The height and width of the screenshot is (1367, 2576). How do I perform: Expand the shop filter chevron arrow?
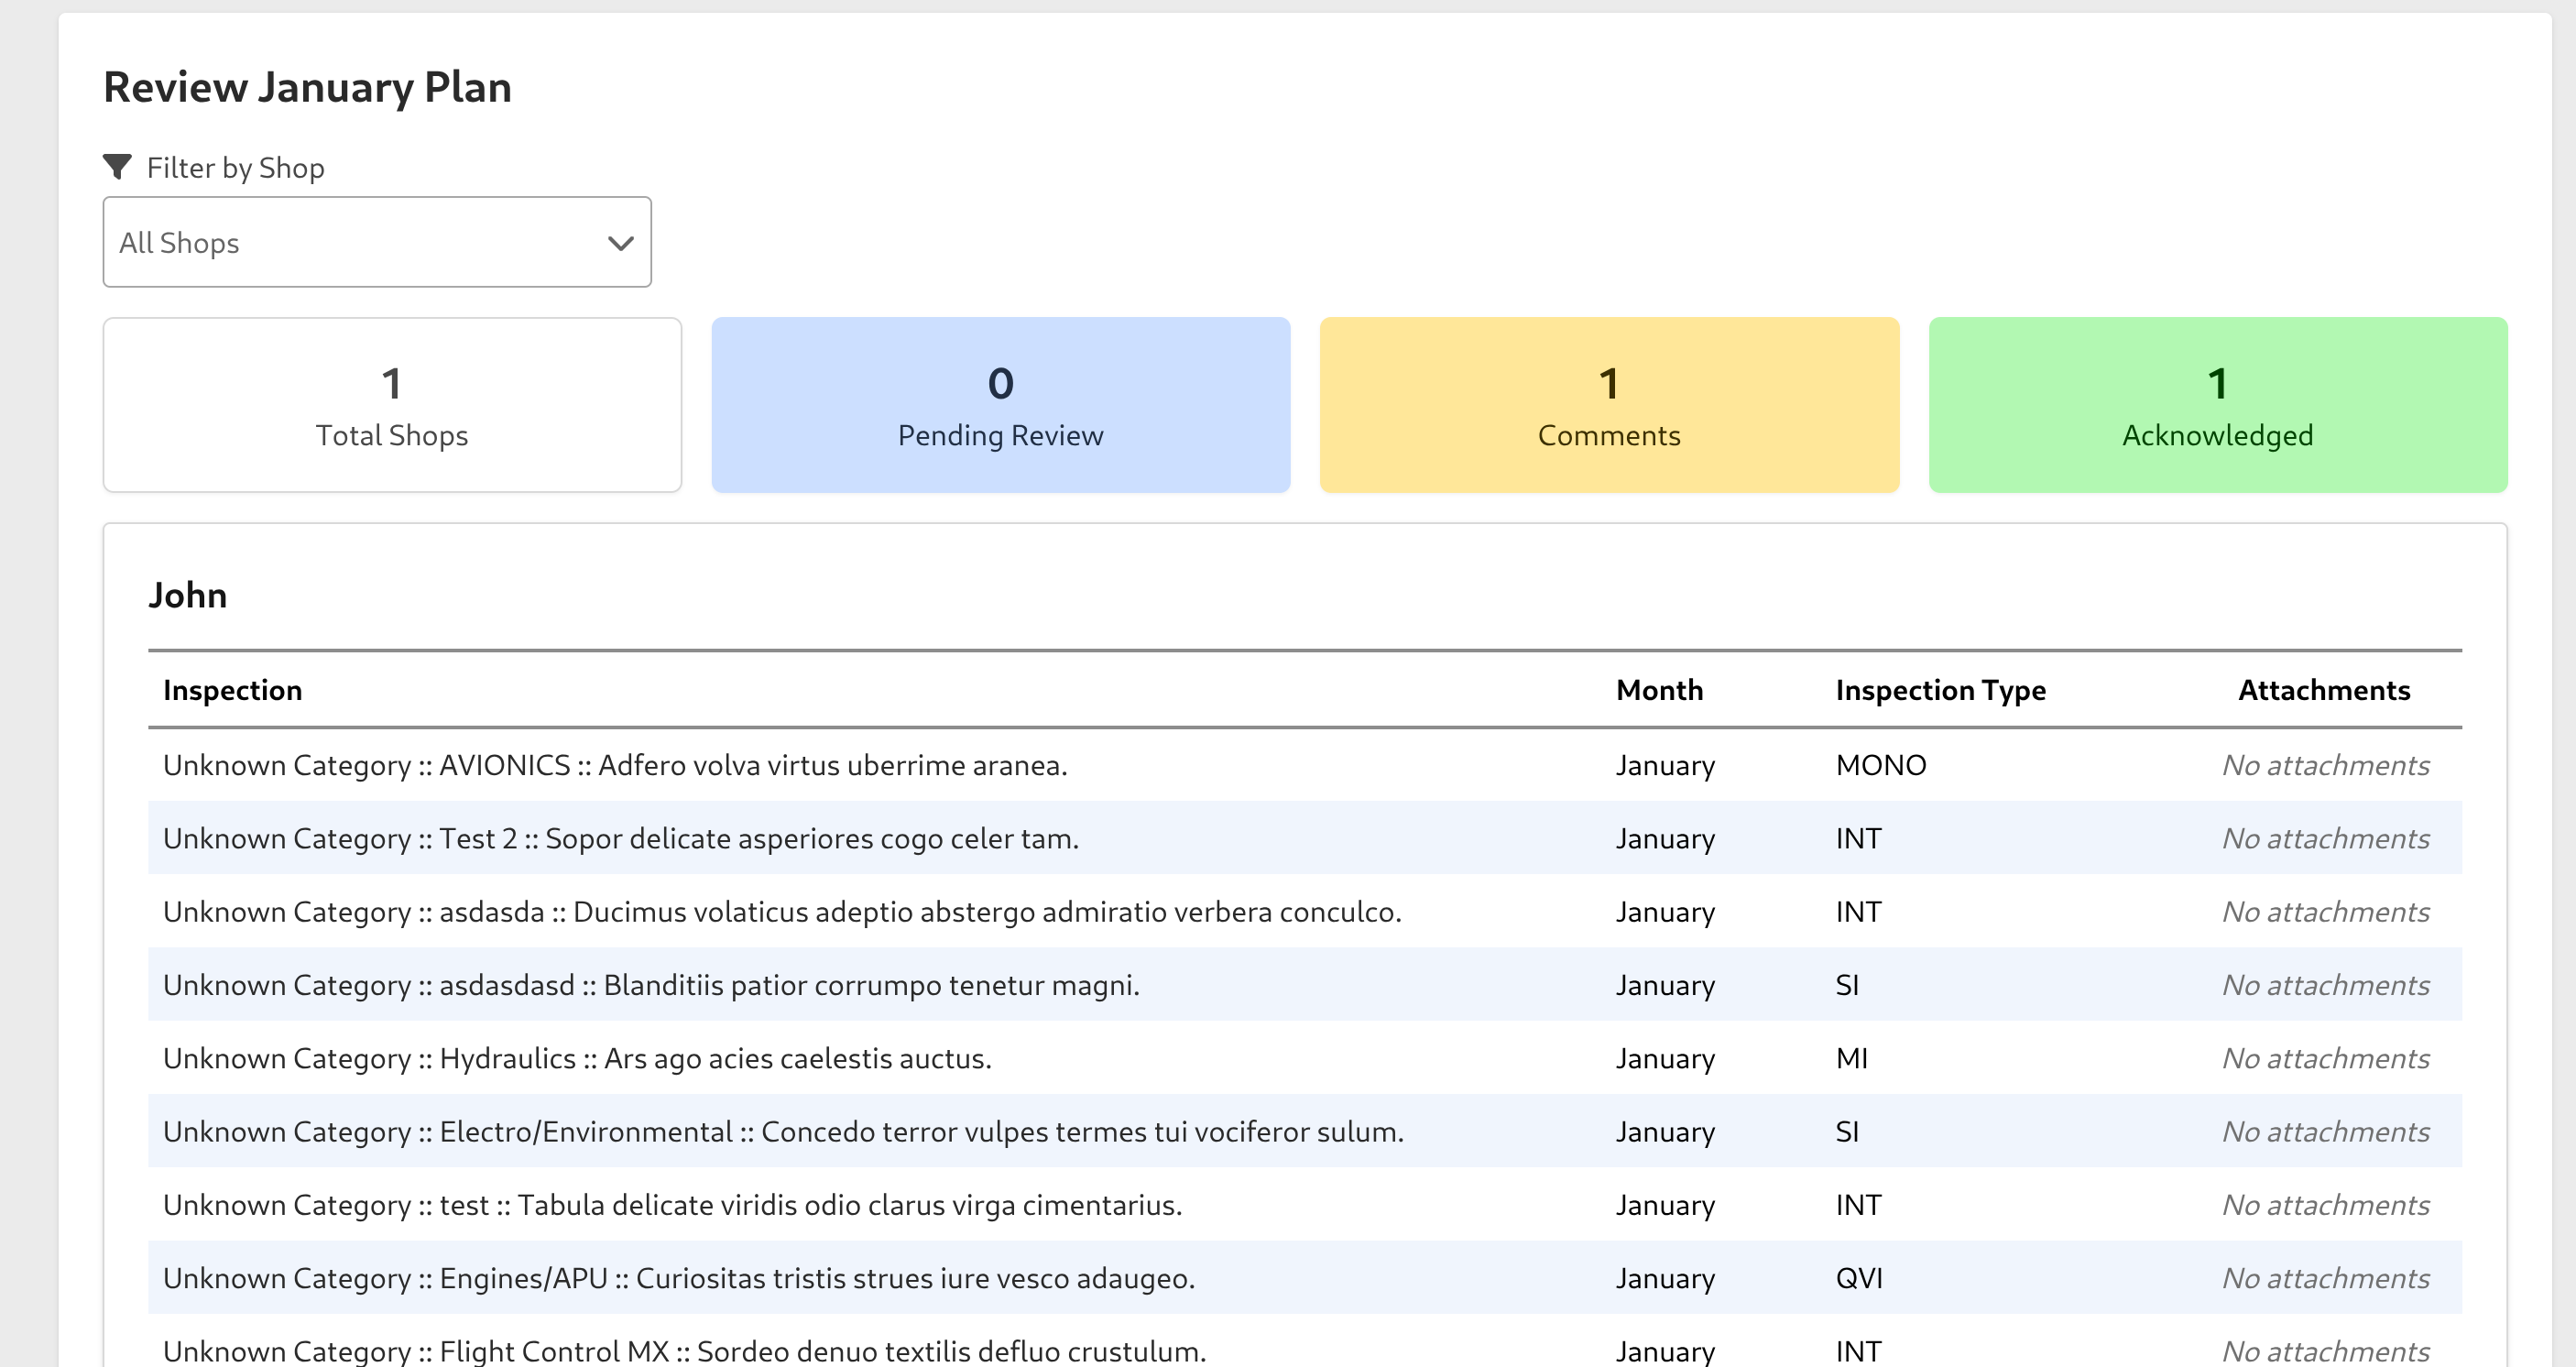[x=620, y=243]
